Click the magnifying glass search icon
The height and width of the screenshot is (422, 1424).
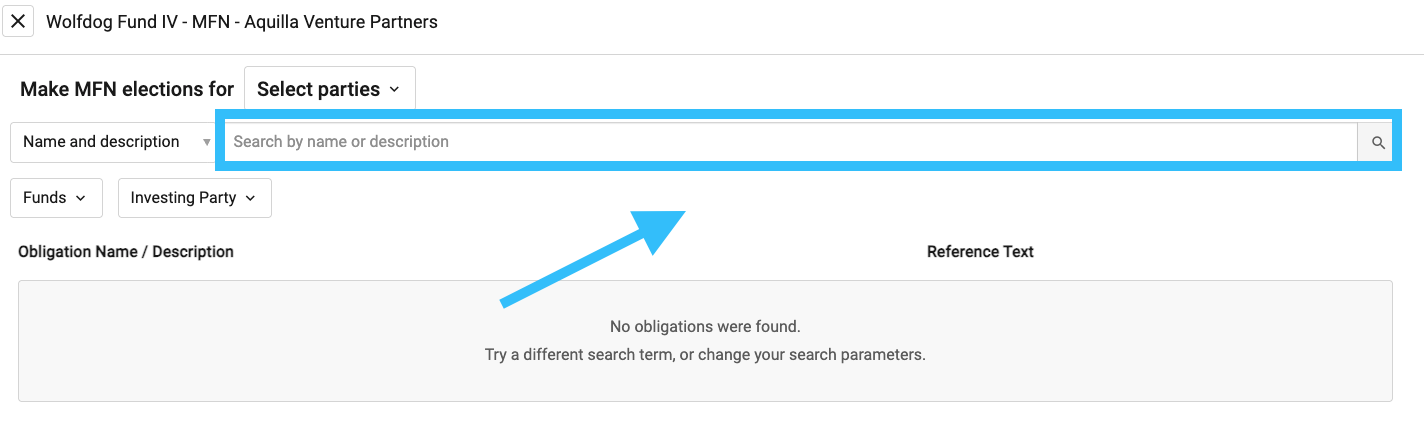click(1377, 142)
